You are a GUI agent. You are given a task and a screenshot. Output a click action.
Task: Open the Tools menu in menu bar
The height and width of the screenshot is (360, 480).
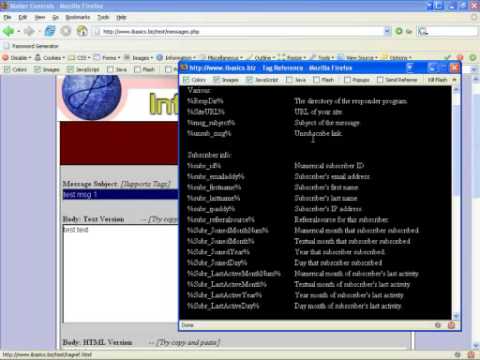tap(103, 17)
